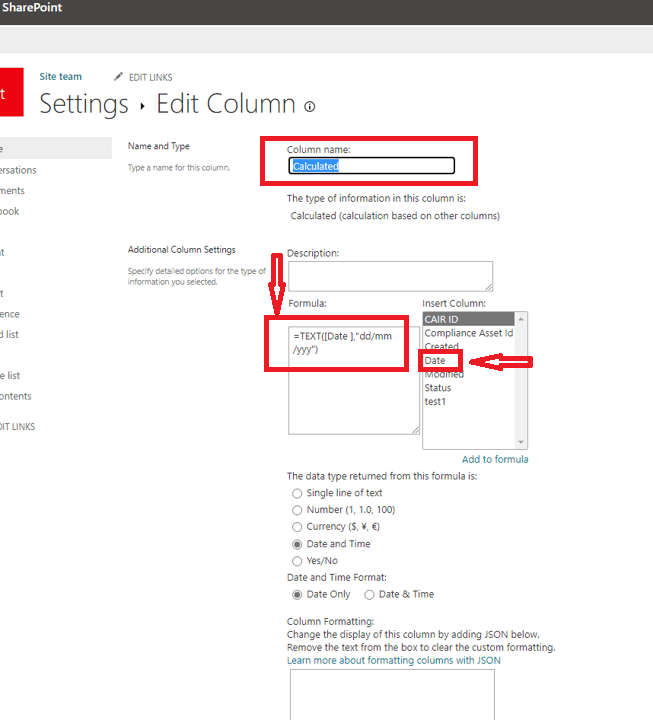Open Learn more about formatting columns with JSON
This screenshot has height=720, width=653.
coord(394,660)
